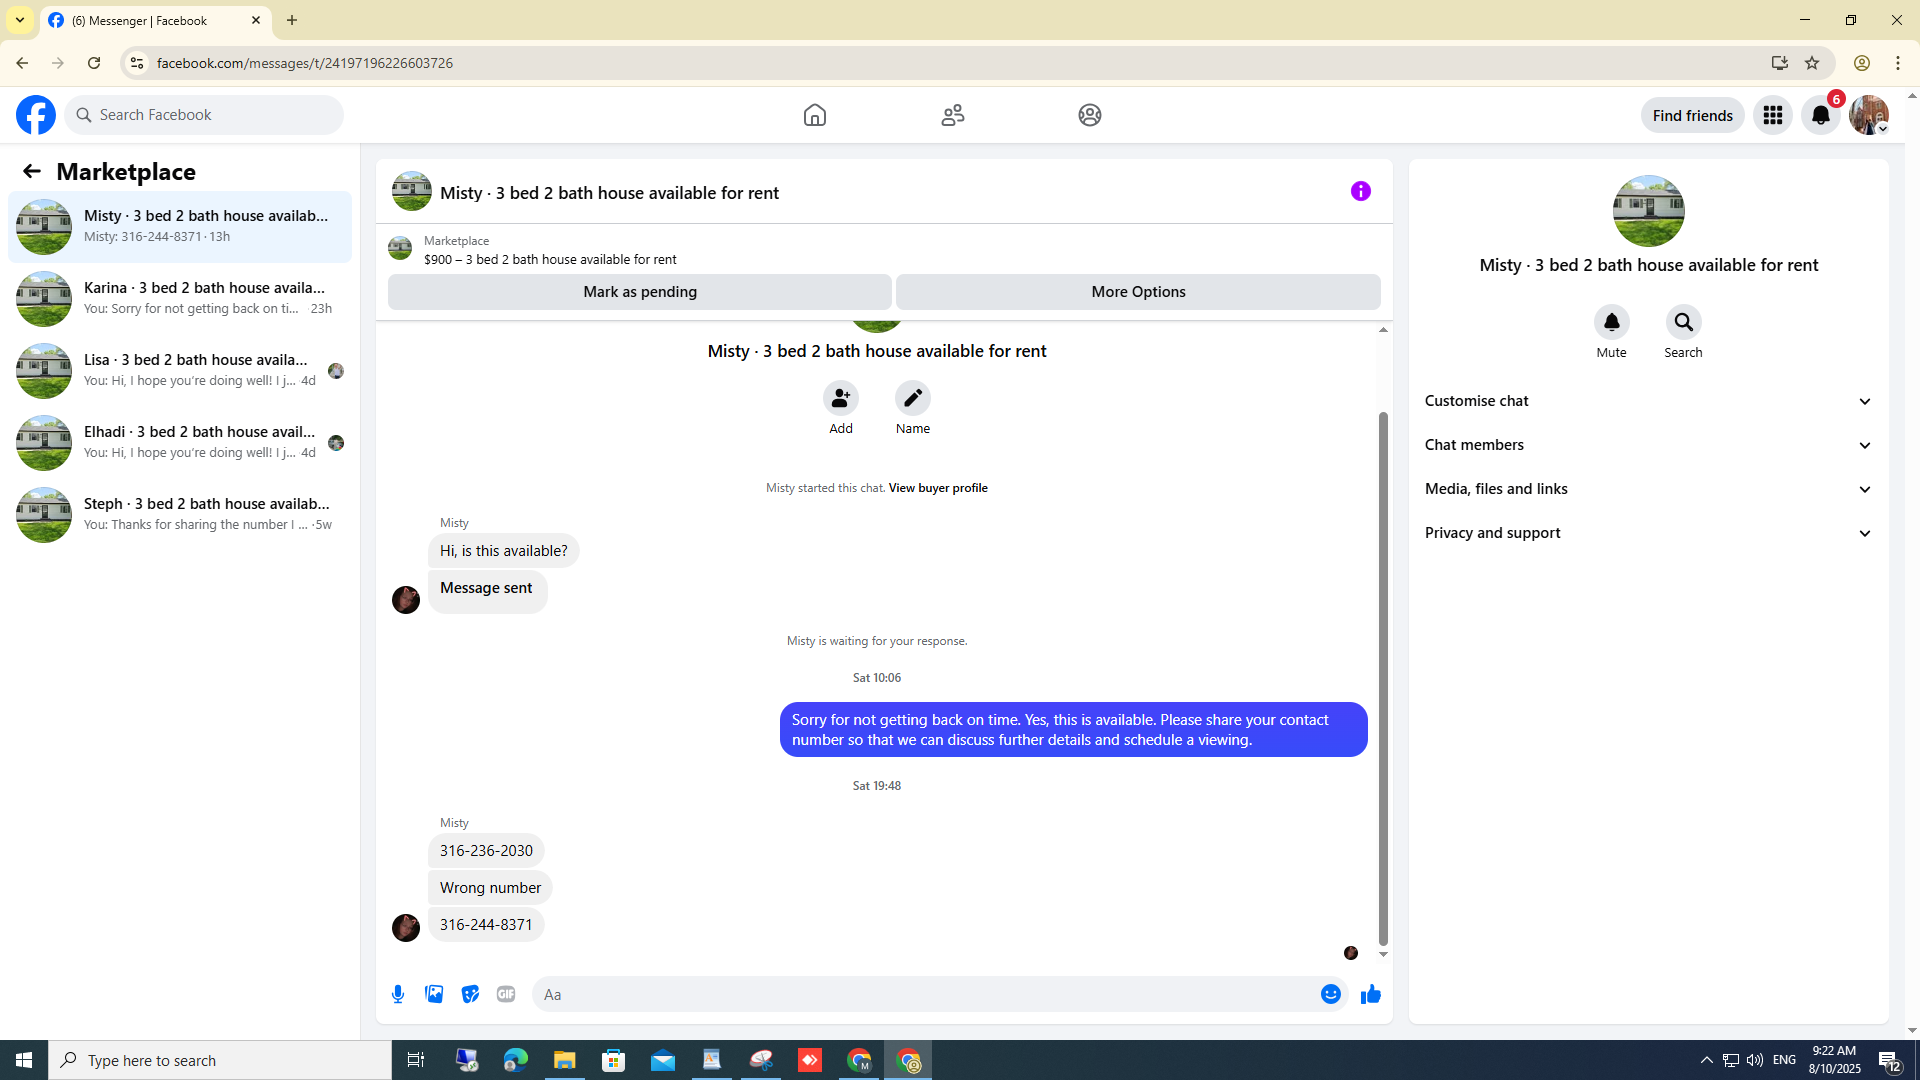Open the account profile avatar menu
The image size is (1920, 1080).
tap(1868, 115)
